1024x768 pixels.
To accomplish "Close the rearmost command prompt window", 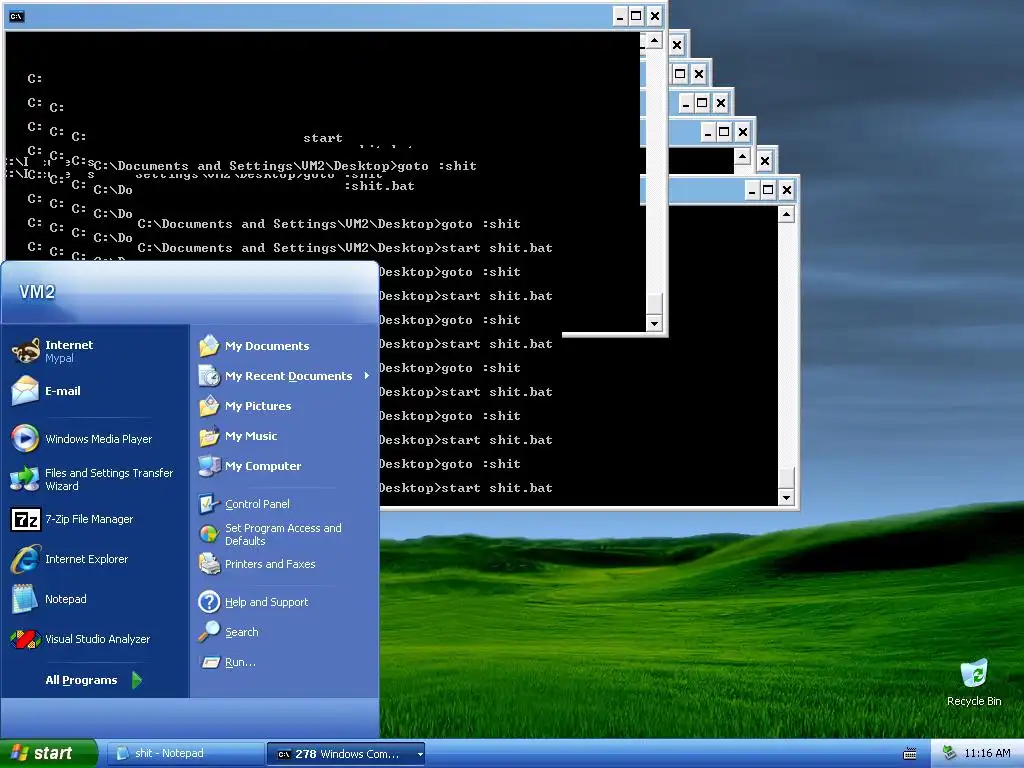I will click(786, 190).
